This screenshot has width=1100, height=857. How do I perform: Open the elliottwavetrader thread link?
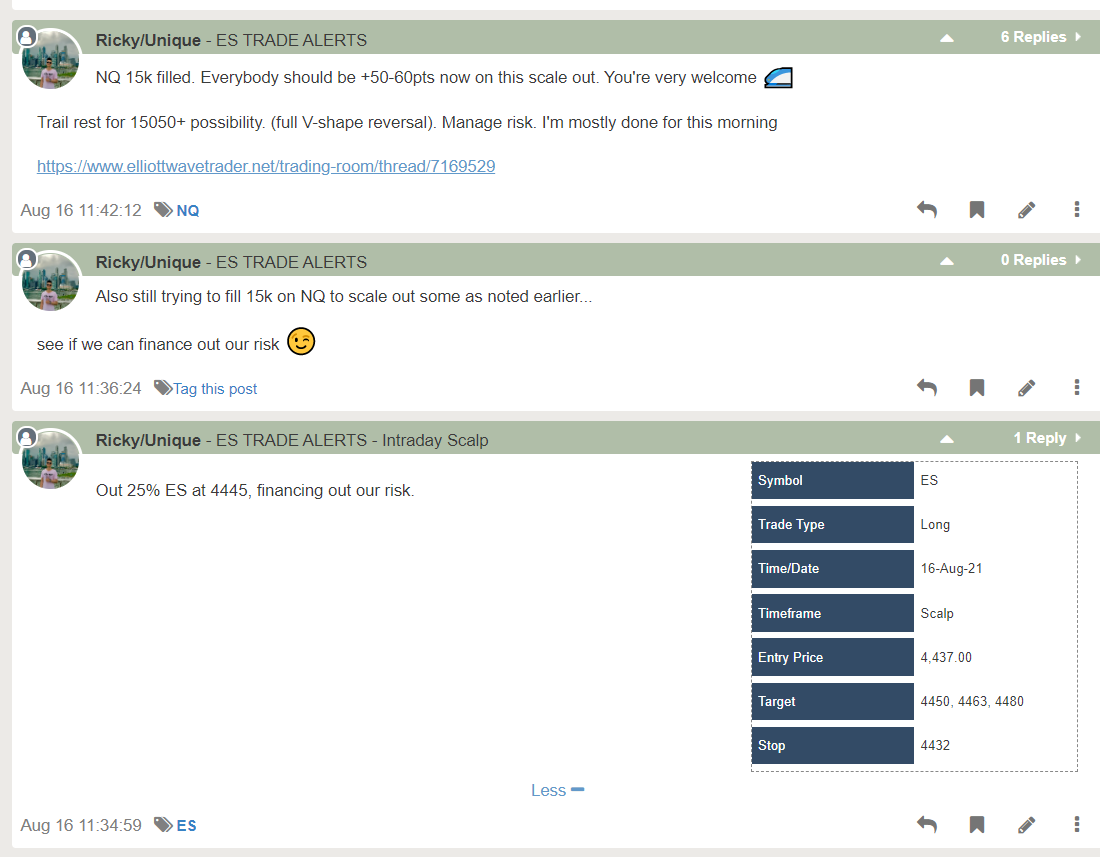[266, 166]
